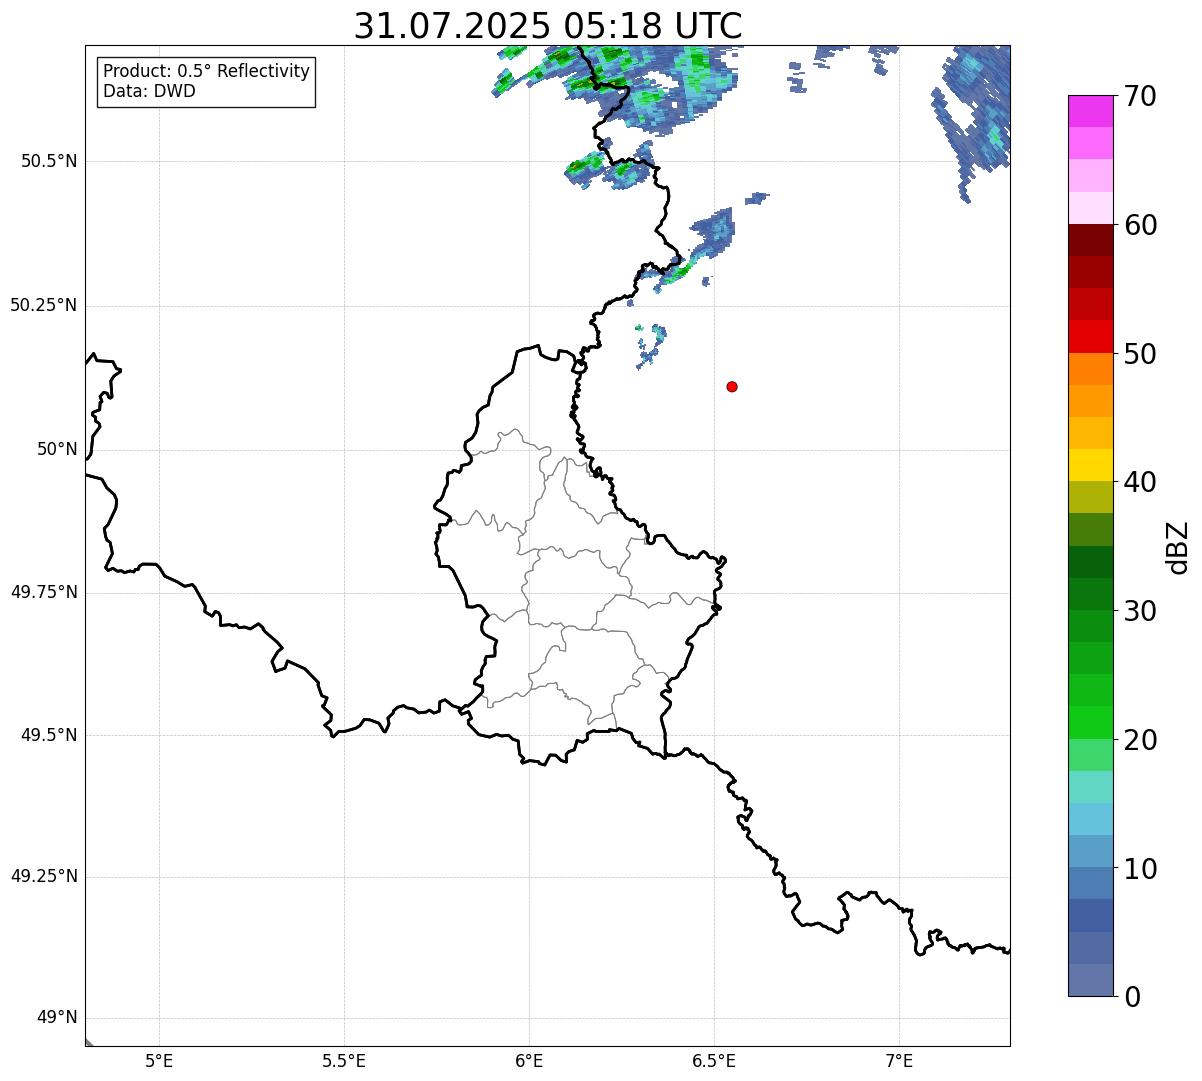
Task: Click the colorbar tick label 70
Action: pos(1140,96)
